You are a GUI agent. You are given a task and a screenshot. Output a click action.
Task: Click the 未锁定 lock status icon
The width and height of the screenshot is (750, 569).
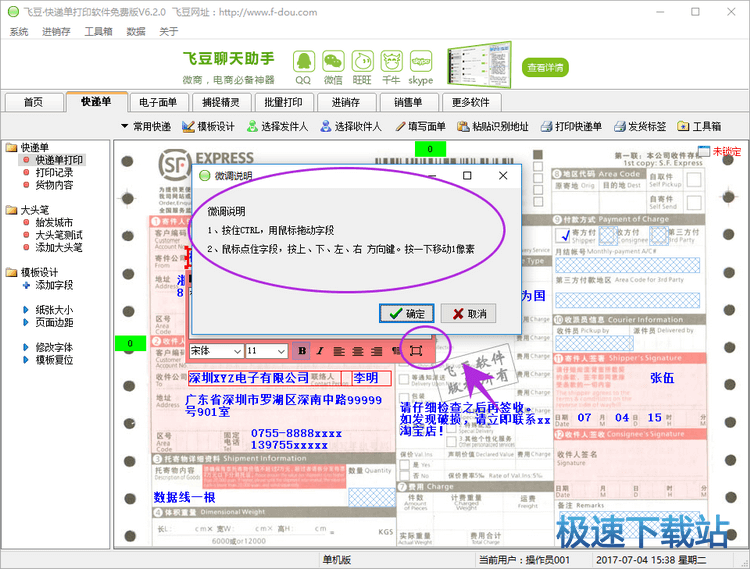[x=704, y=151]
